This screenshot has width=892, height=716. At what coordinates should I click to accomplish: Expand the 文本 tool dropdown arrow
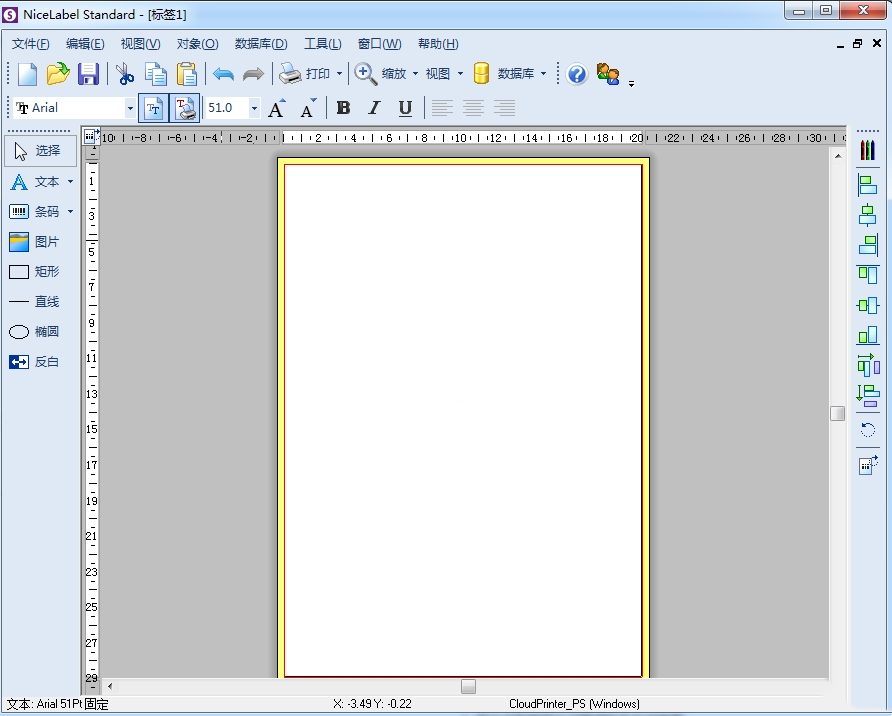coord(71,181)
